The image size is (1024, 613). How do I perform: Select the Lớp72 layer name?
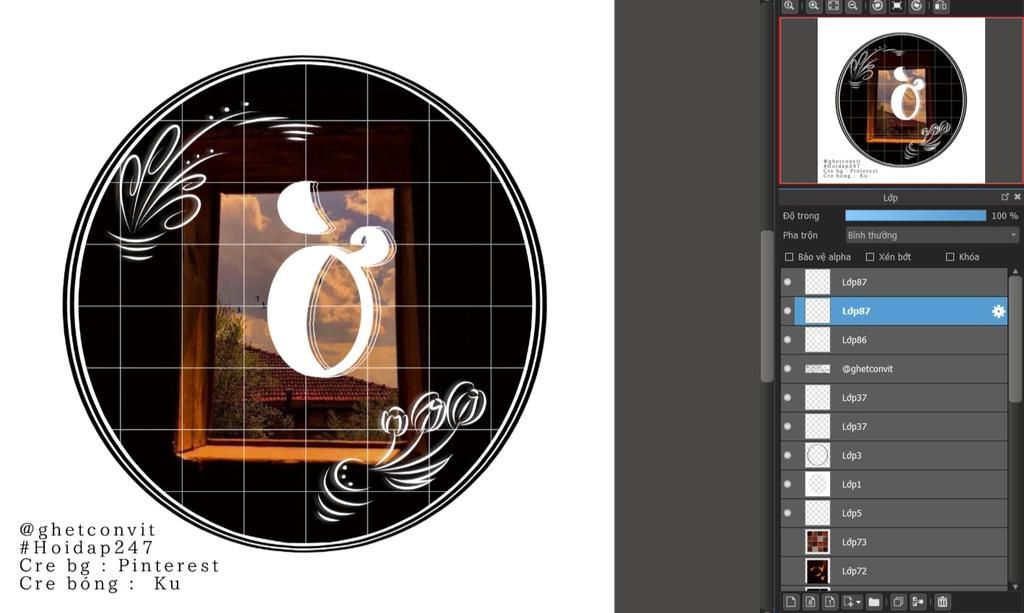854,571
